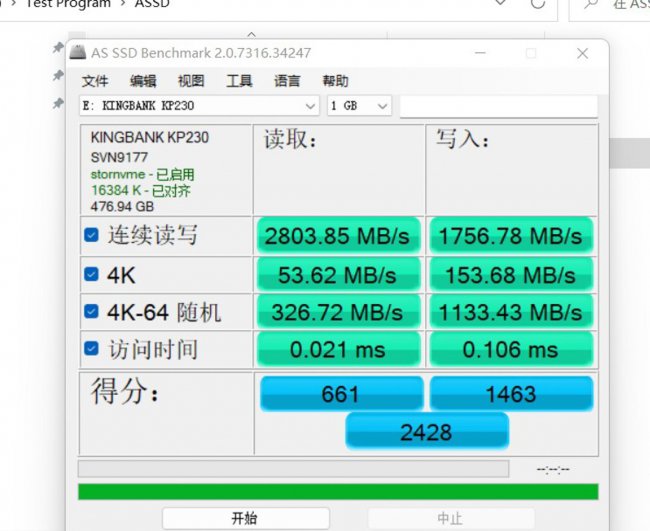Click the total score 2428
The image size is (650, 531).
pyautogui.click(x=427, y=432)
